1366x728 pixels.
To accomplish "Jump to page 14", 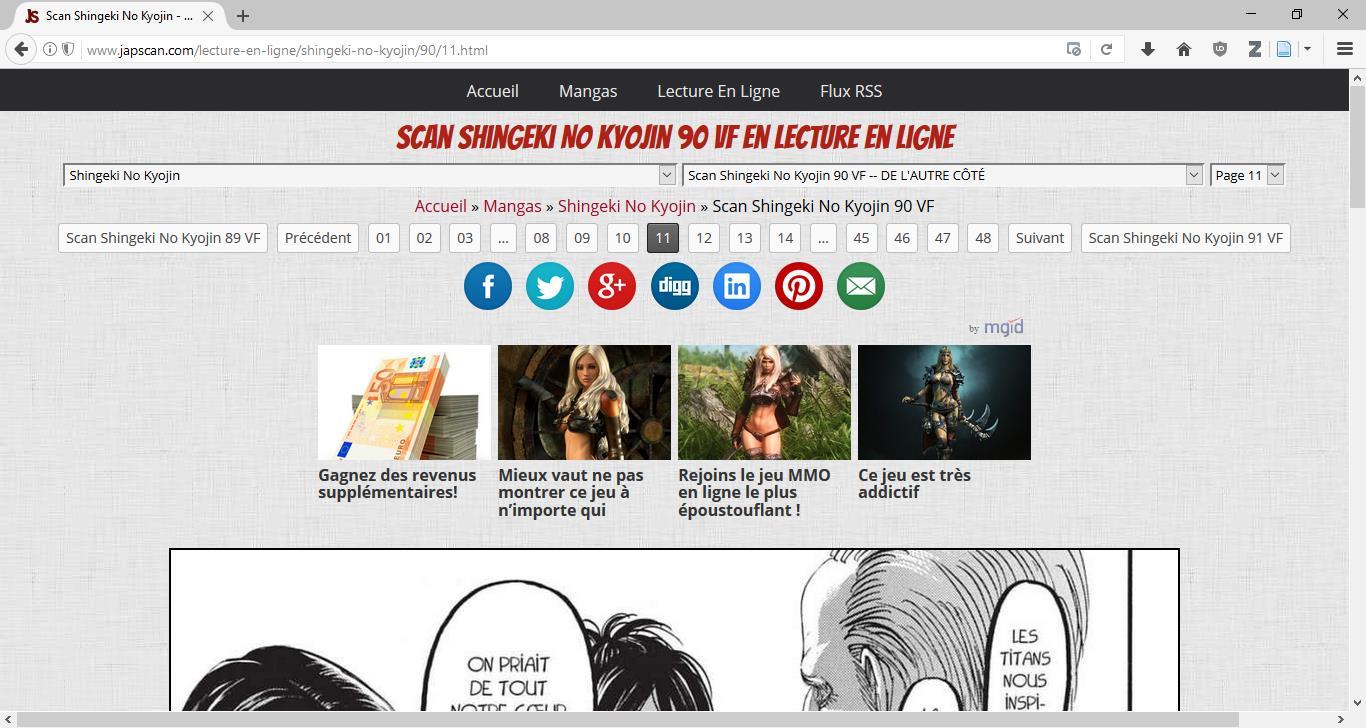I will pos(785,238).
